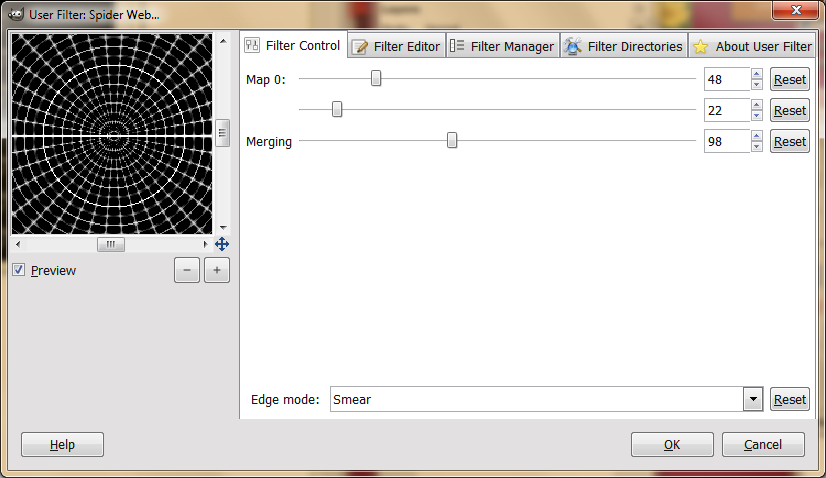Click the preview horizontal scrollbar thumb

point(111,245)
